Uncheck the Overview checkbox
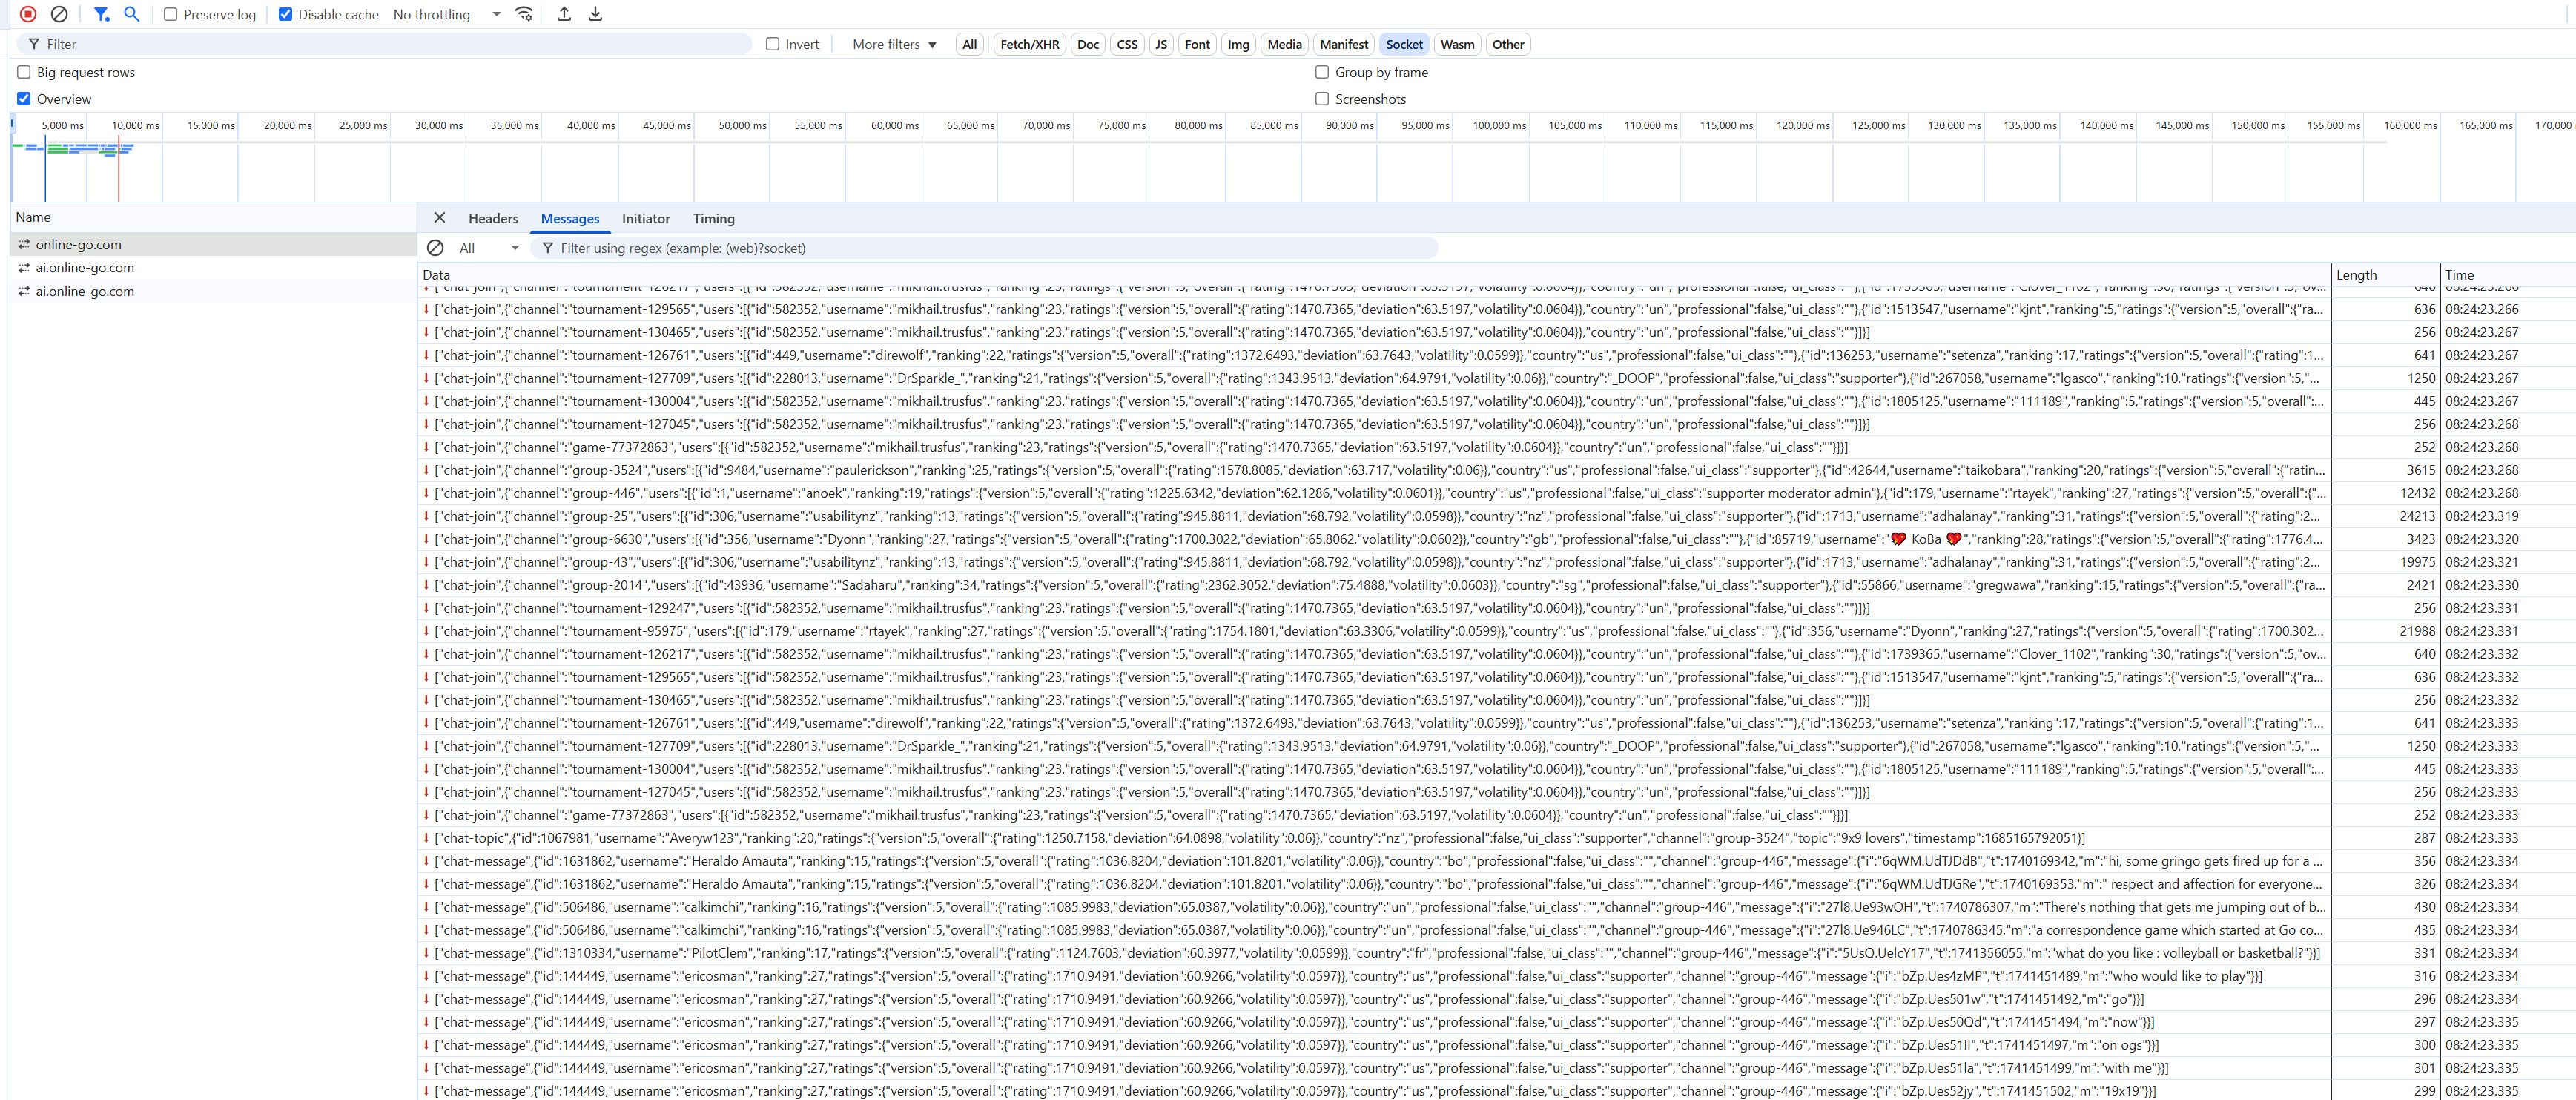 click(x=24, y=99)
